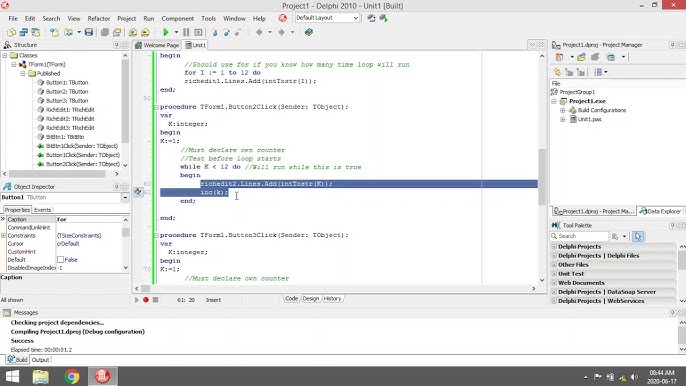The width and height of the screenshot is (686, 386).
Task: Open the Default Layout dropdown
Action: point(327,18)
